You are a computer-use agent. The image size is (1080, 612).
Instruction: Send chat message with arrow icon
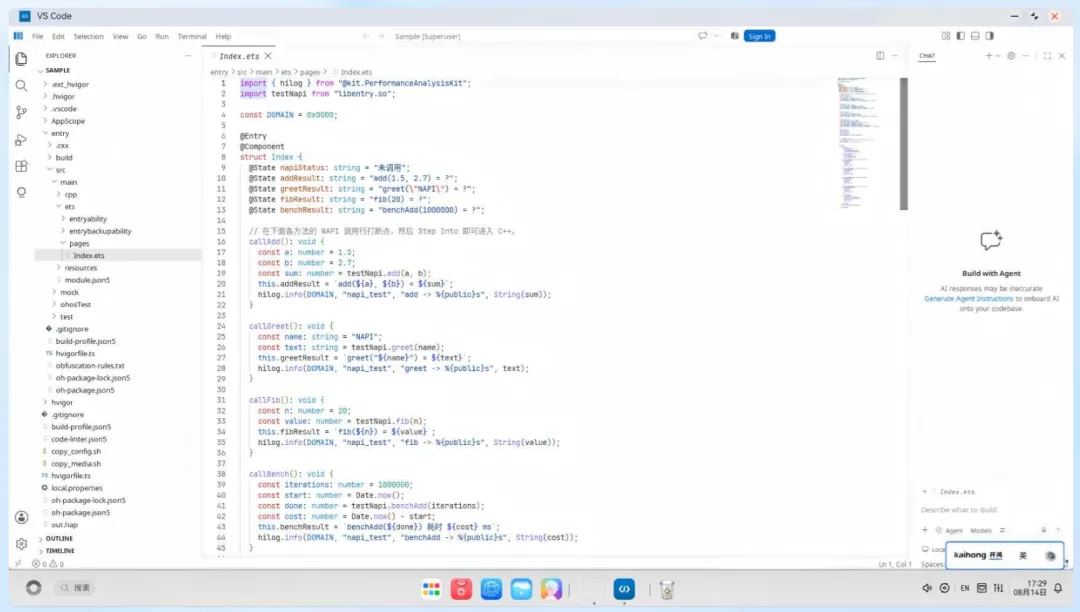[1058, 530]
